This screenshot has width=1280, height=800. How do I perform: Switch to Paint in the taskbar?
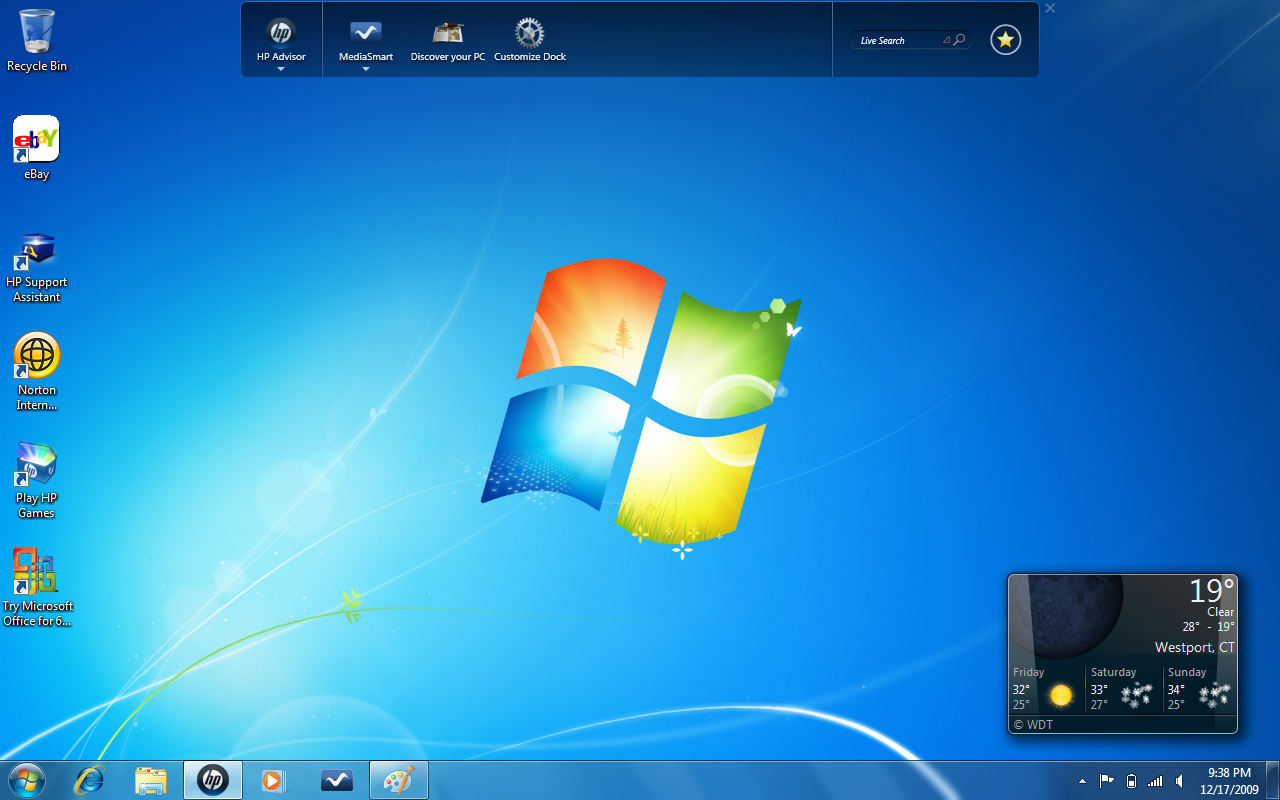click(x=399, y=780)
